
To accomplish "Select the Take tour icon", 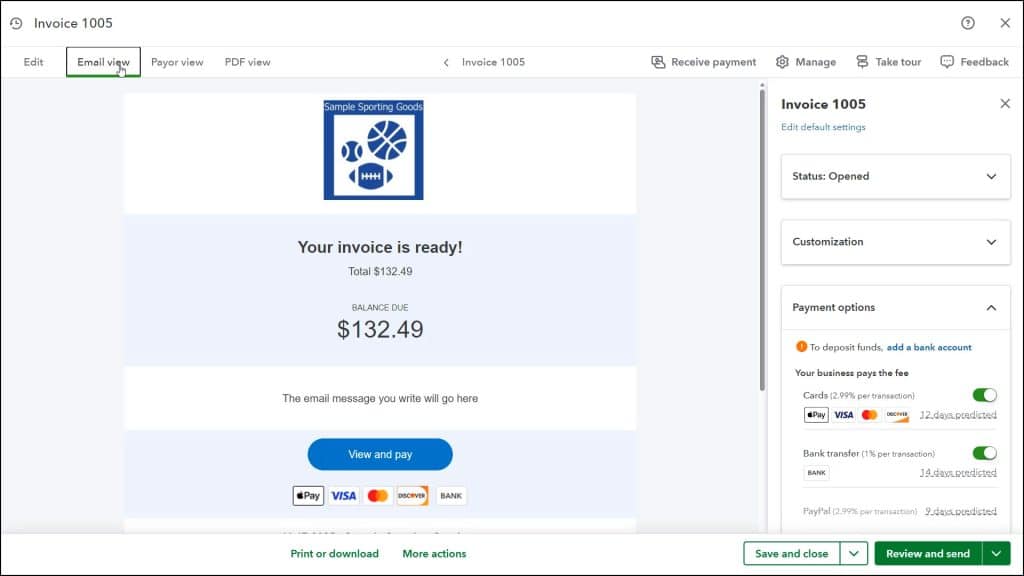I will point(862,61).
